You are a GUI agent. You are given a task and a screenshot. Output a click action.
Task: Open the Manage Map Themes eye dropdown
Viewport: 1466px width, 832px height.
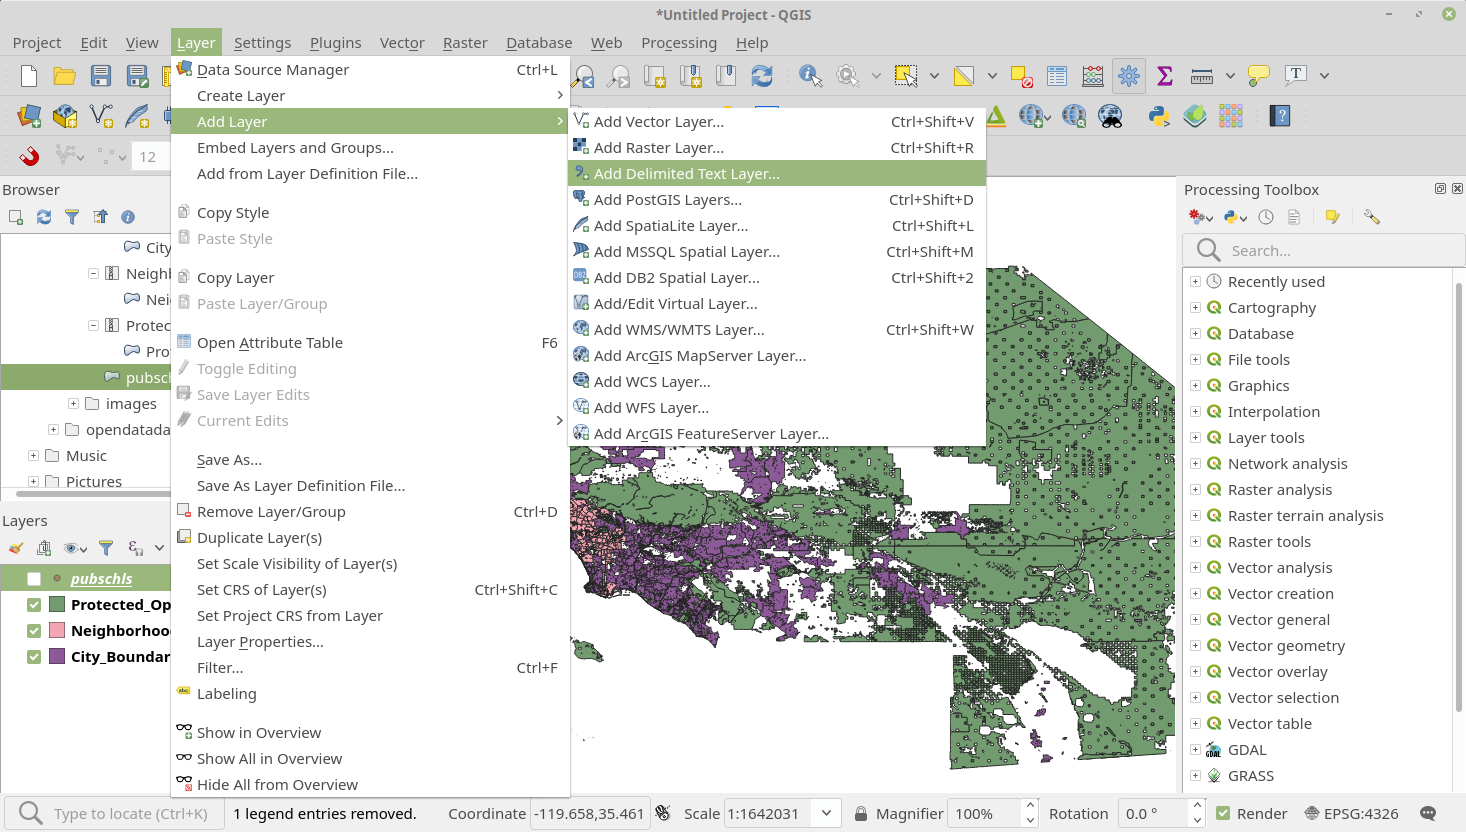(75, 548)
